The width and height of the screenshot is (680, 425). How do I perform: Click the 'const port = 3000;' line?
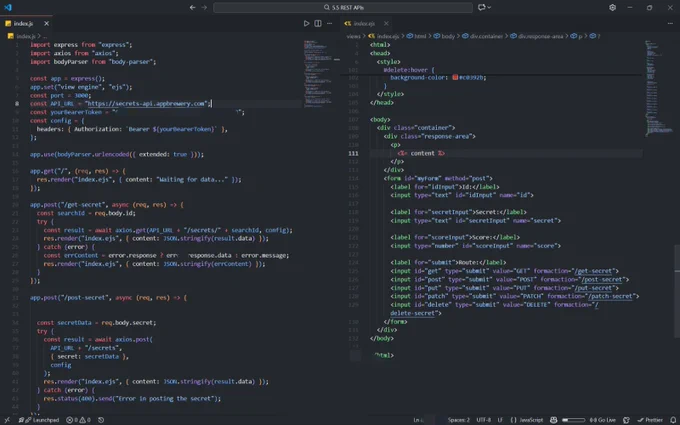(x=60, y=95)
